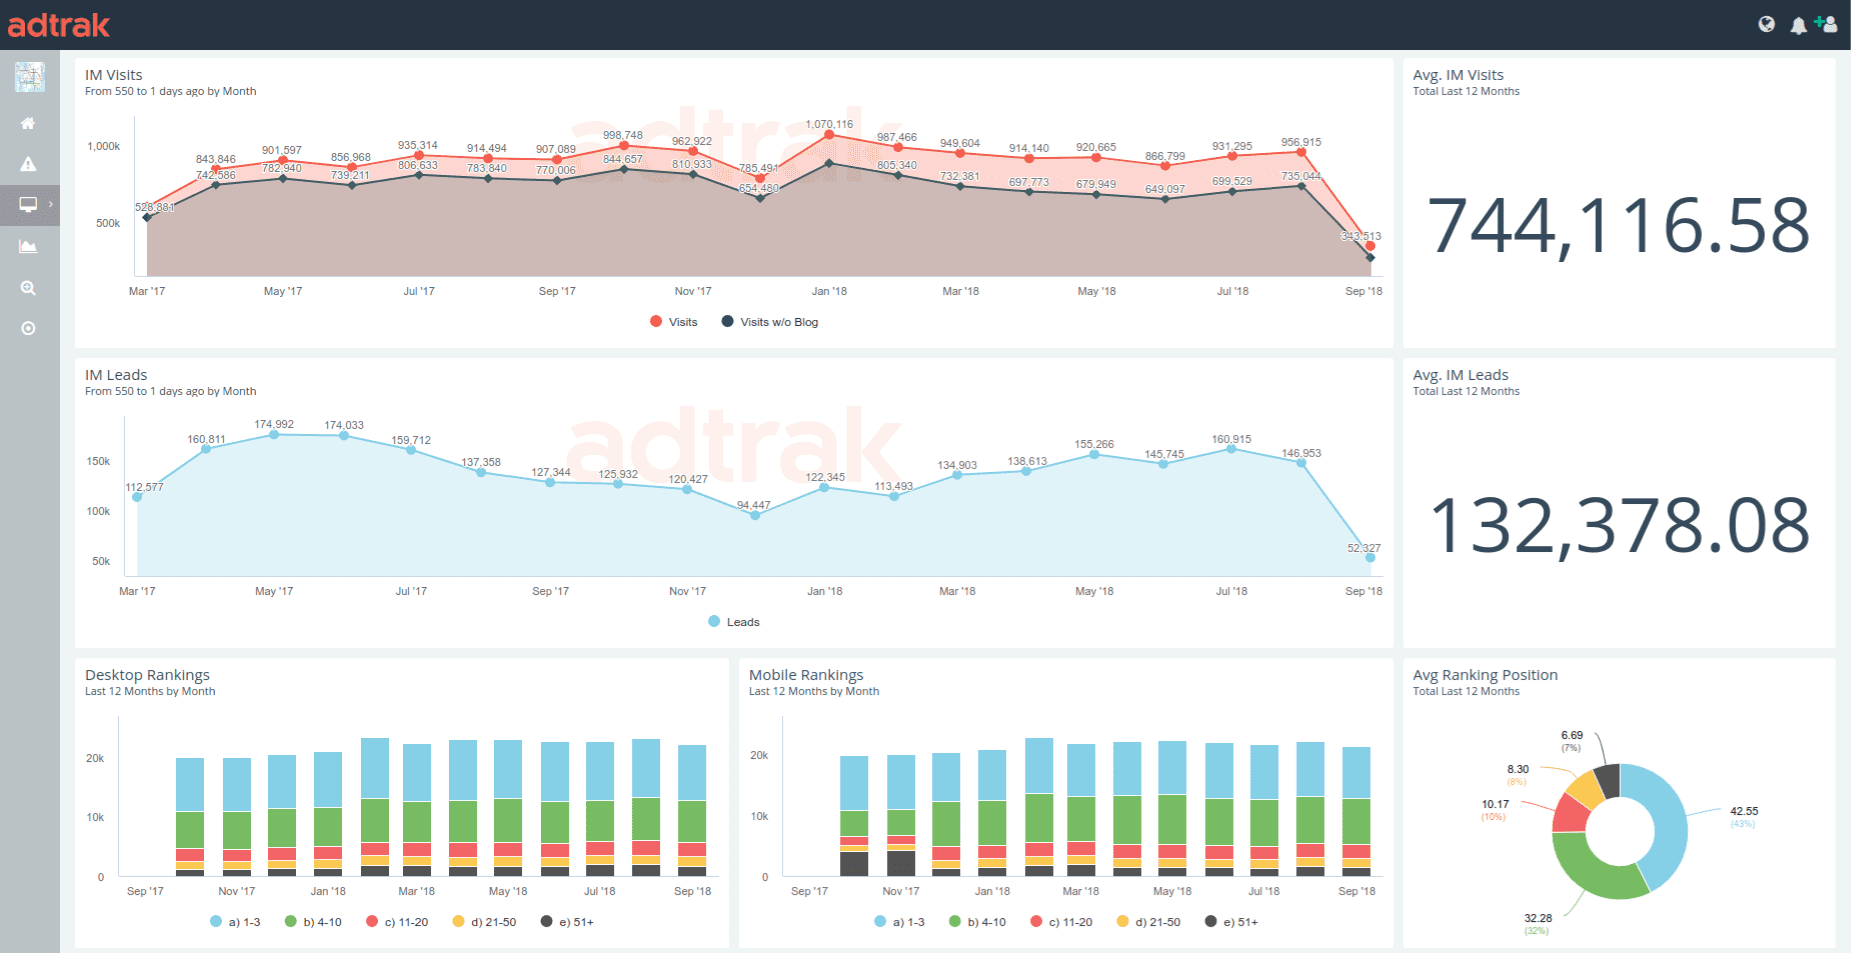
Task: Toggle Desktop Rankings b) 4-10 legend
Action: click(313, 922)
